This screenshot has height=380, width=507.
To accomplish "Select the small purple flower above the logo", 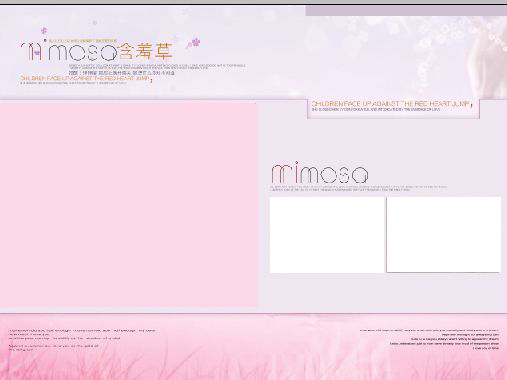I will [44, 31].
